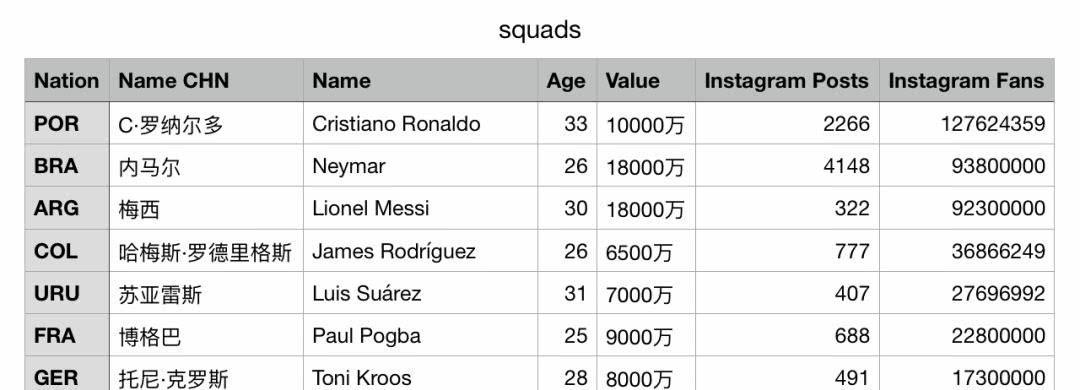Select the Cristiano Ronaldo name cell
Screen dimensions: 1080x390
[x=420, y=123]
